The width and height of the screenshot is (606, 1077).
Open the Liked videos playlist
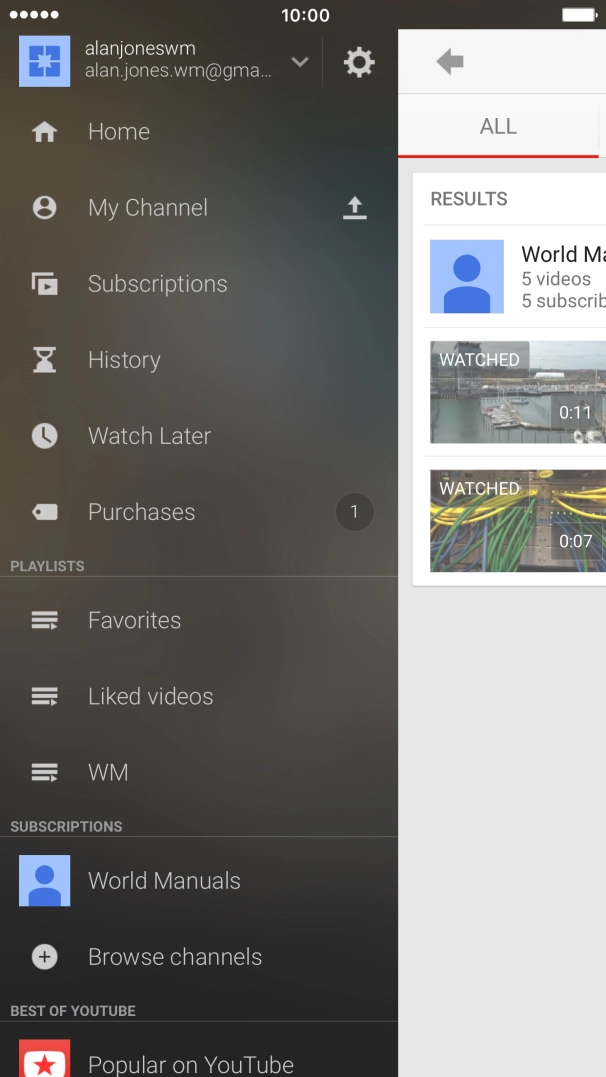150,696
